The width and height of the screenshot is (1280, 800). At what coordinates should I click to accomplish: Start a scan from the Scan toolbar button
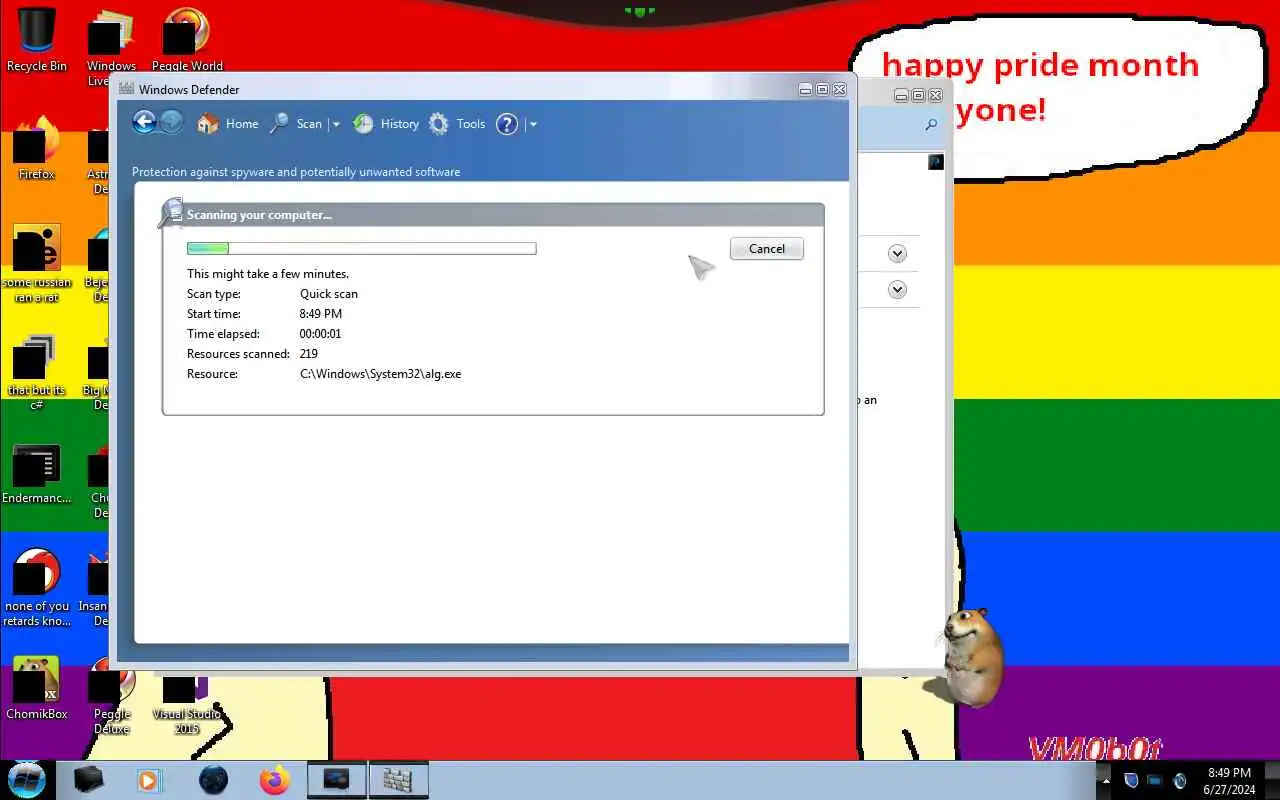(296, 124)
